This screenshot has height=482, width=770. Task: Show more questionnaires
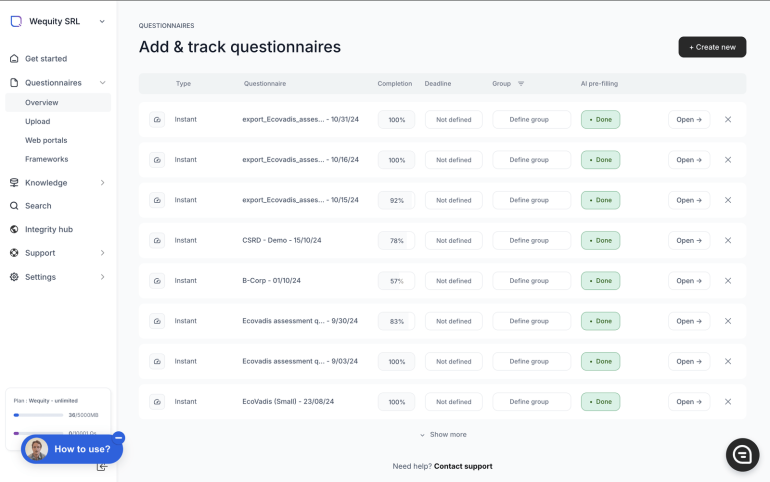point(442,435)
